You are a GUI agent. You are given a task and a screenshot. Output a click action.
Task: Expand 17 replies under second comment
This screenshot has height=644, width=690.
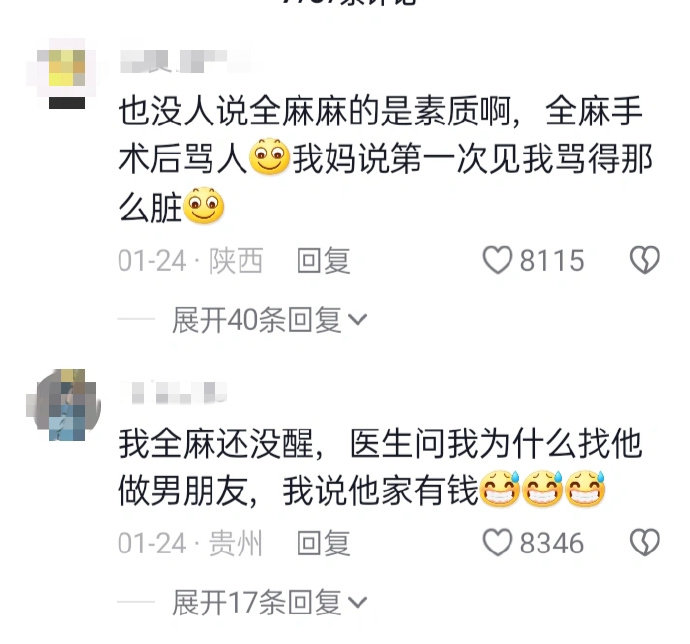pyautogui.click(x=269, y=603)
